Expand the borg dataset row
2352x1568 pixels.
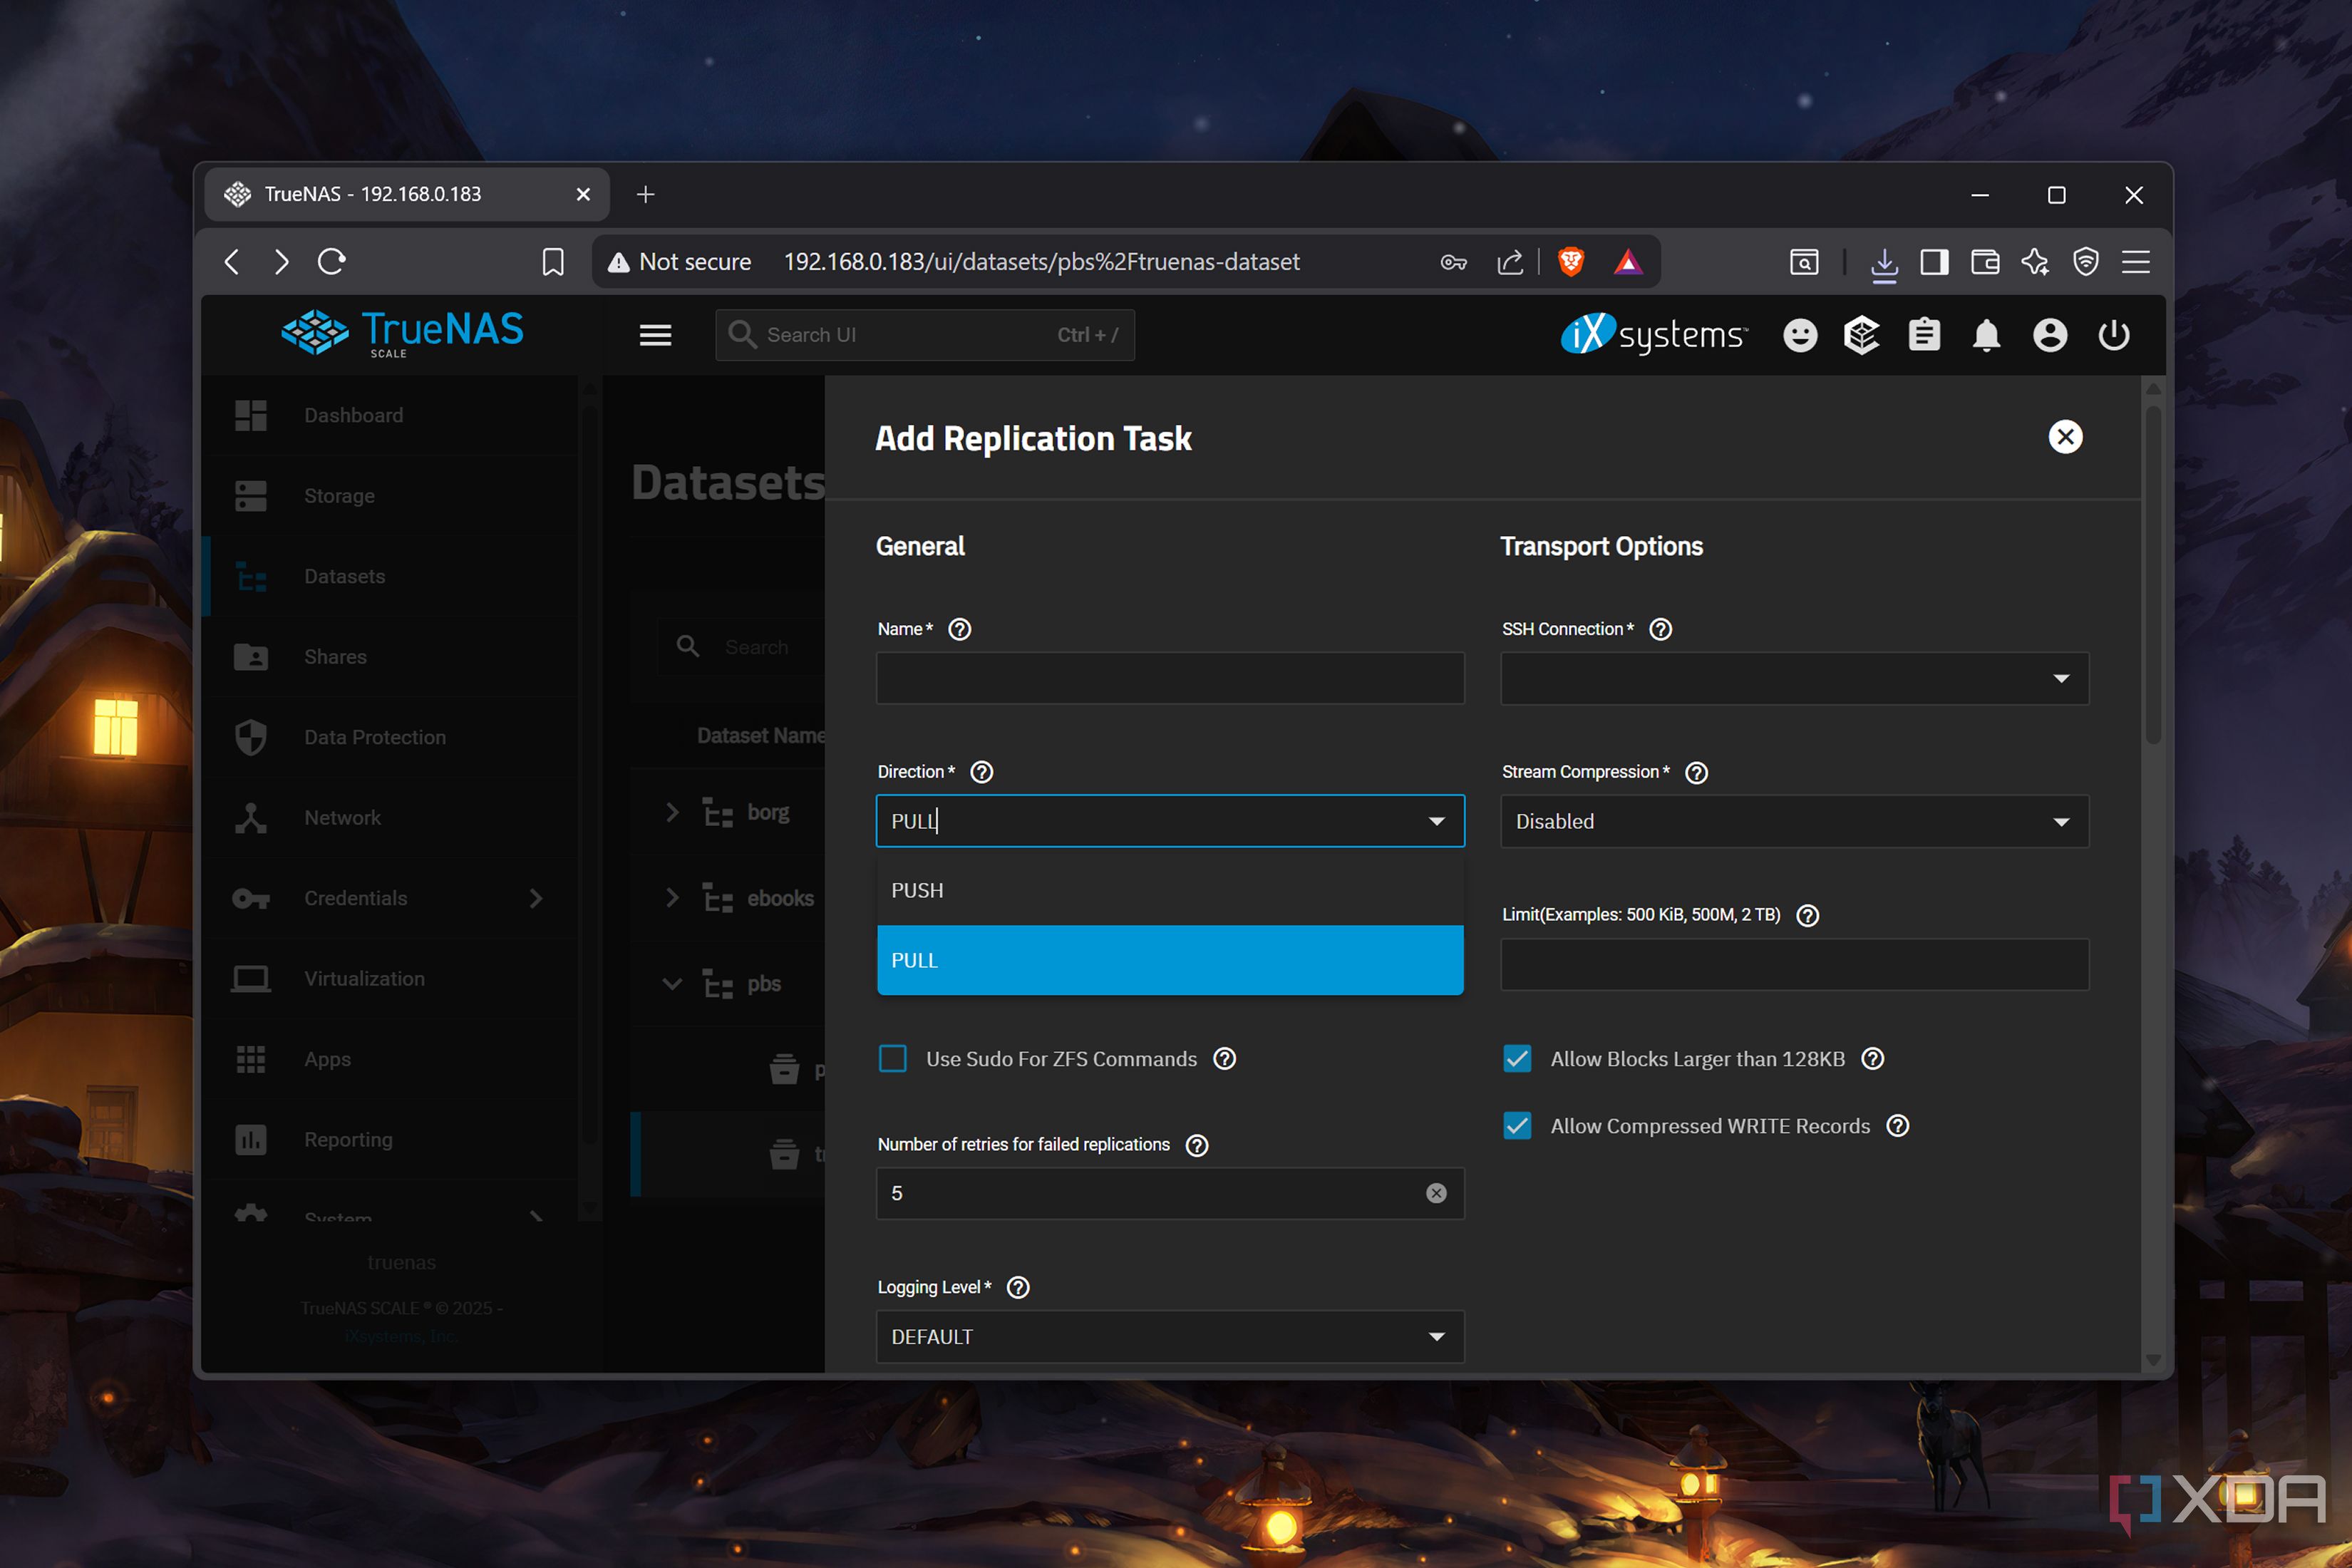[x=672, y=812]
